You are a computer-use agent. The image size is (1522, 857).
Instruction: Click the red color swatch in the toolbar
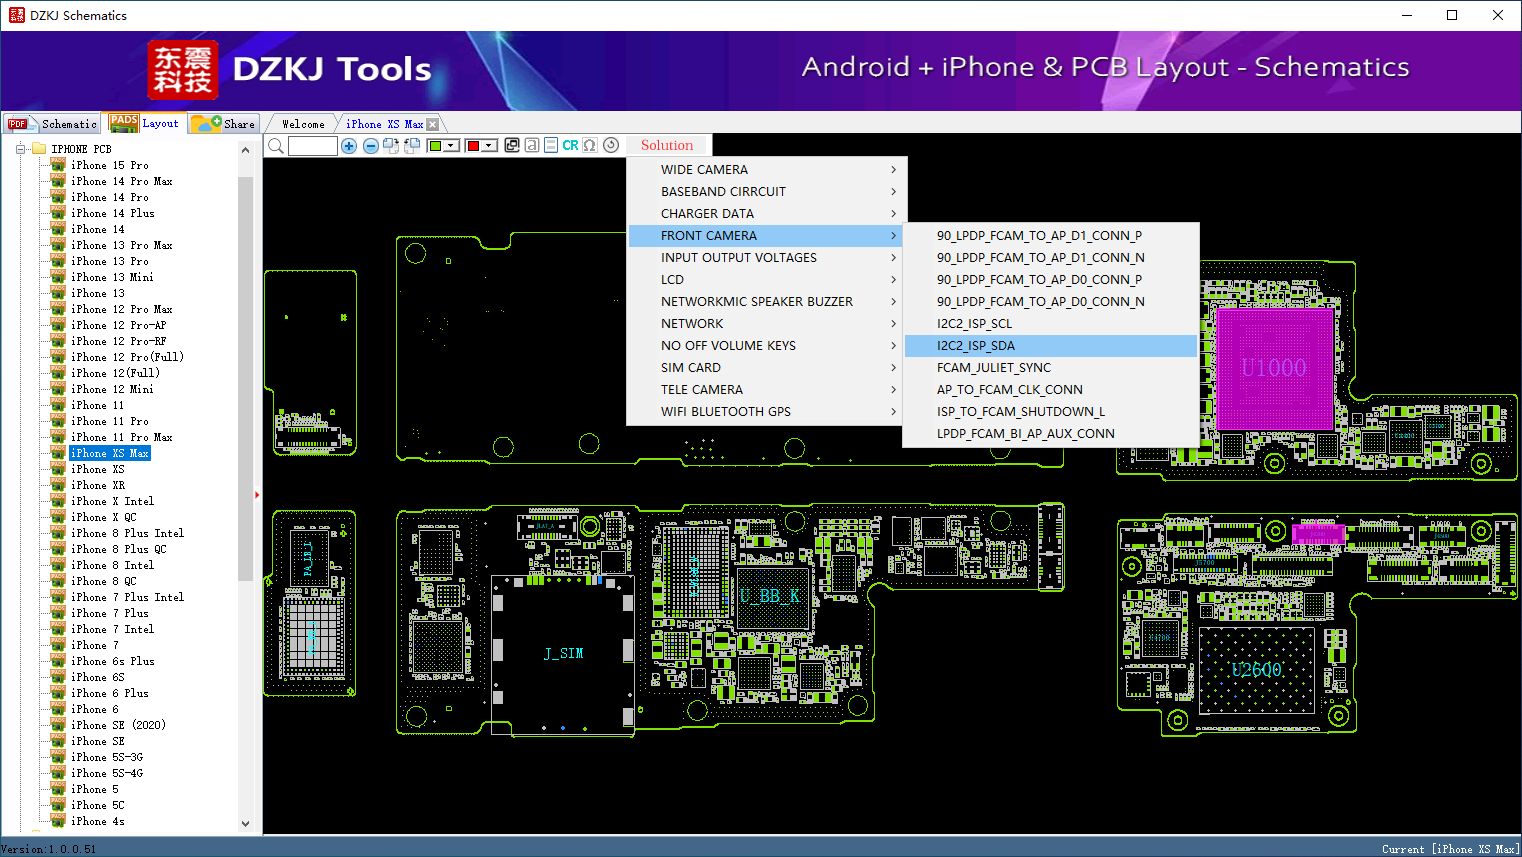(473, 146)
